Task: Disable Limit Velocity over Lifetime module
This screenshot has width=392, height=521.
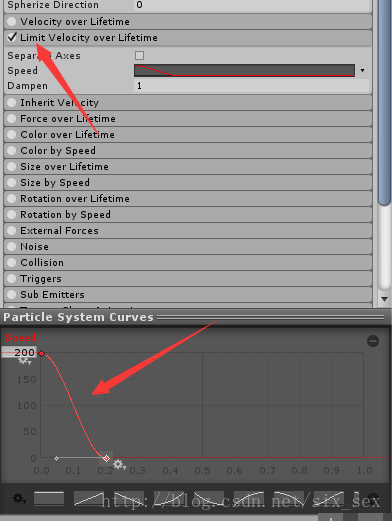Action: click(12, 37)
